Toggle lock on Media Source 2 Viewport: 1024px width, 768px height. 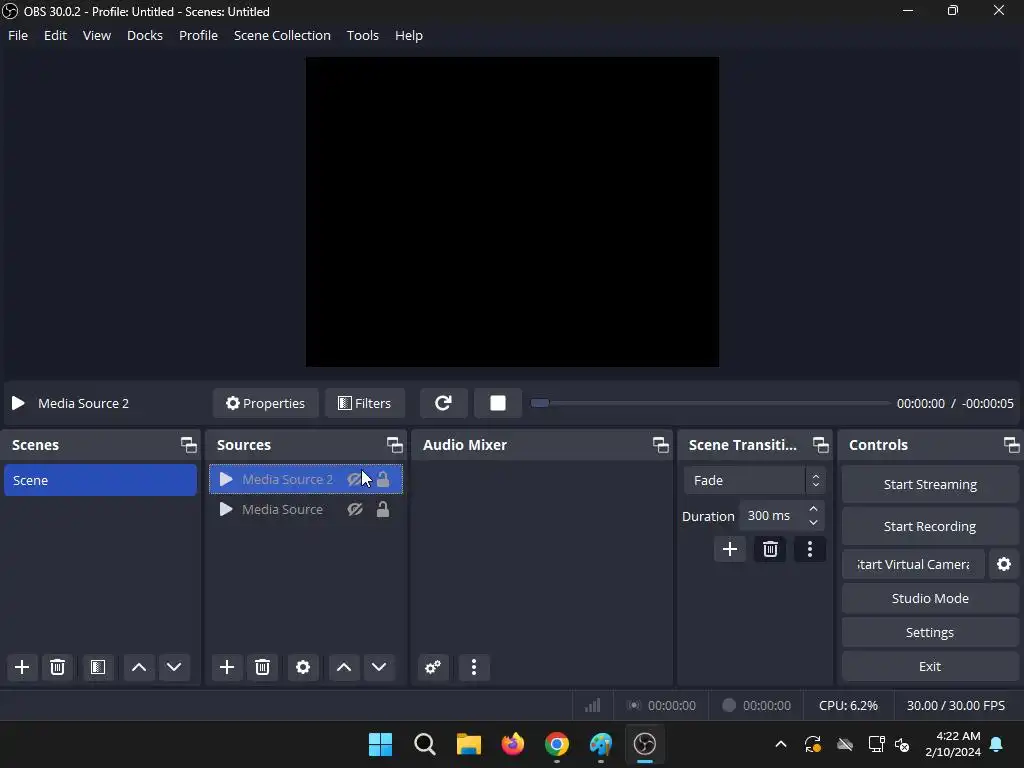tap(383, 479)
